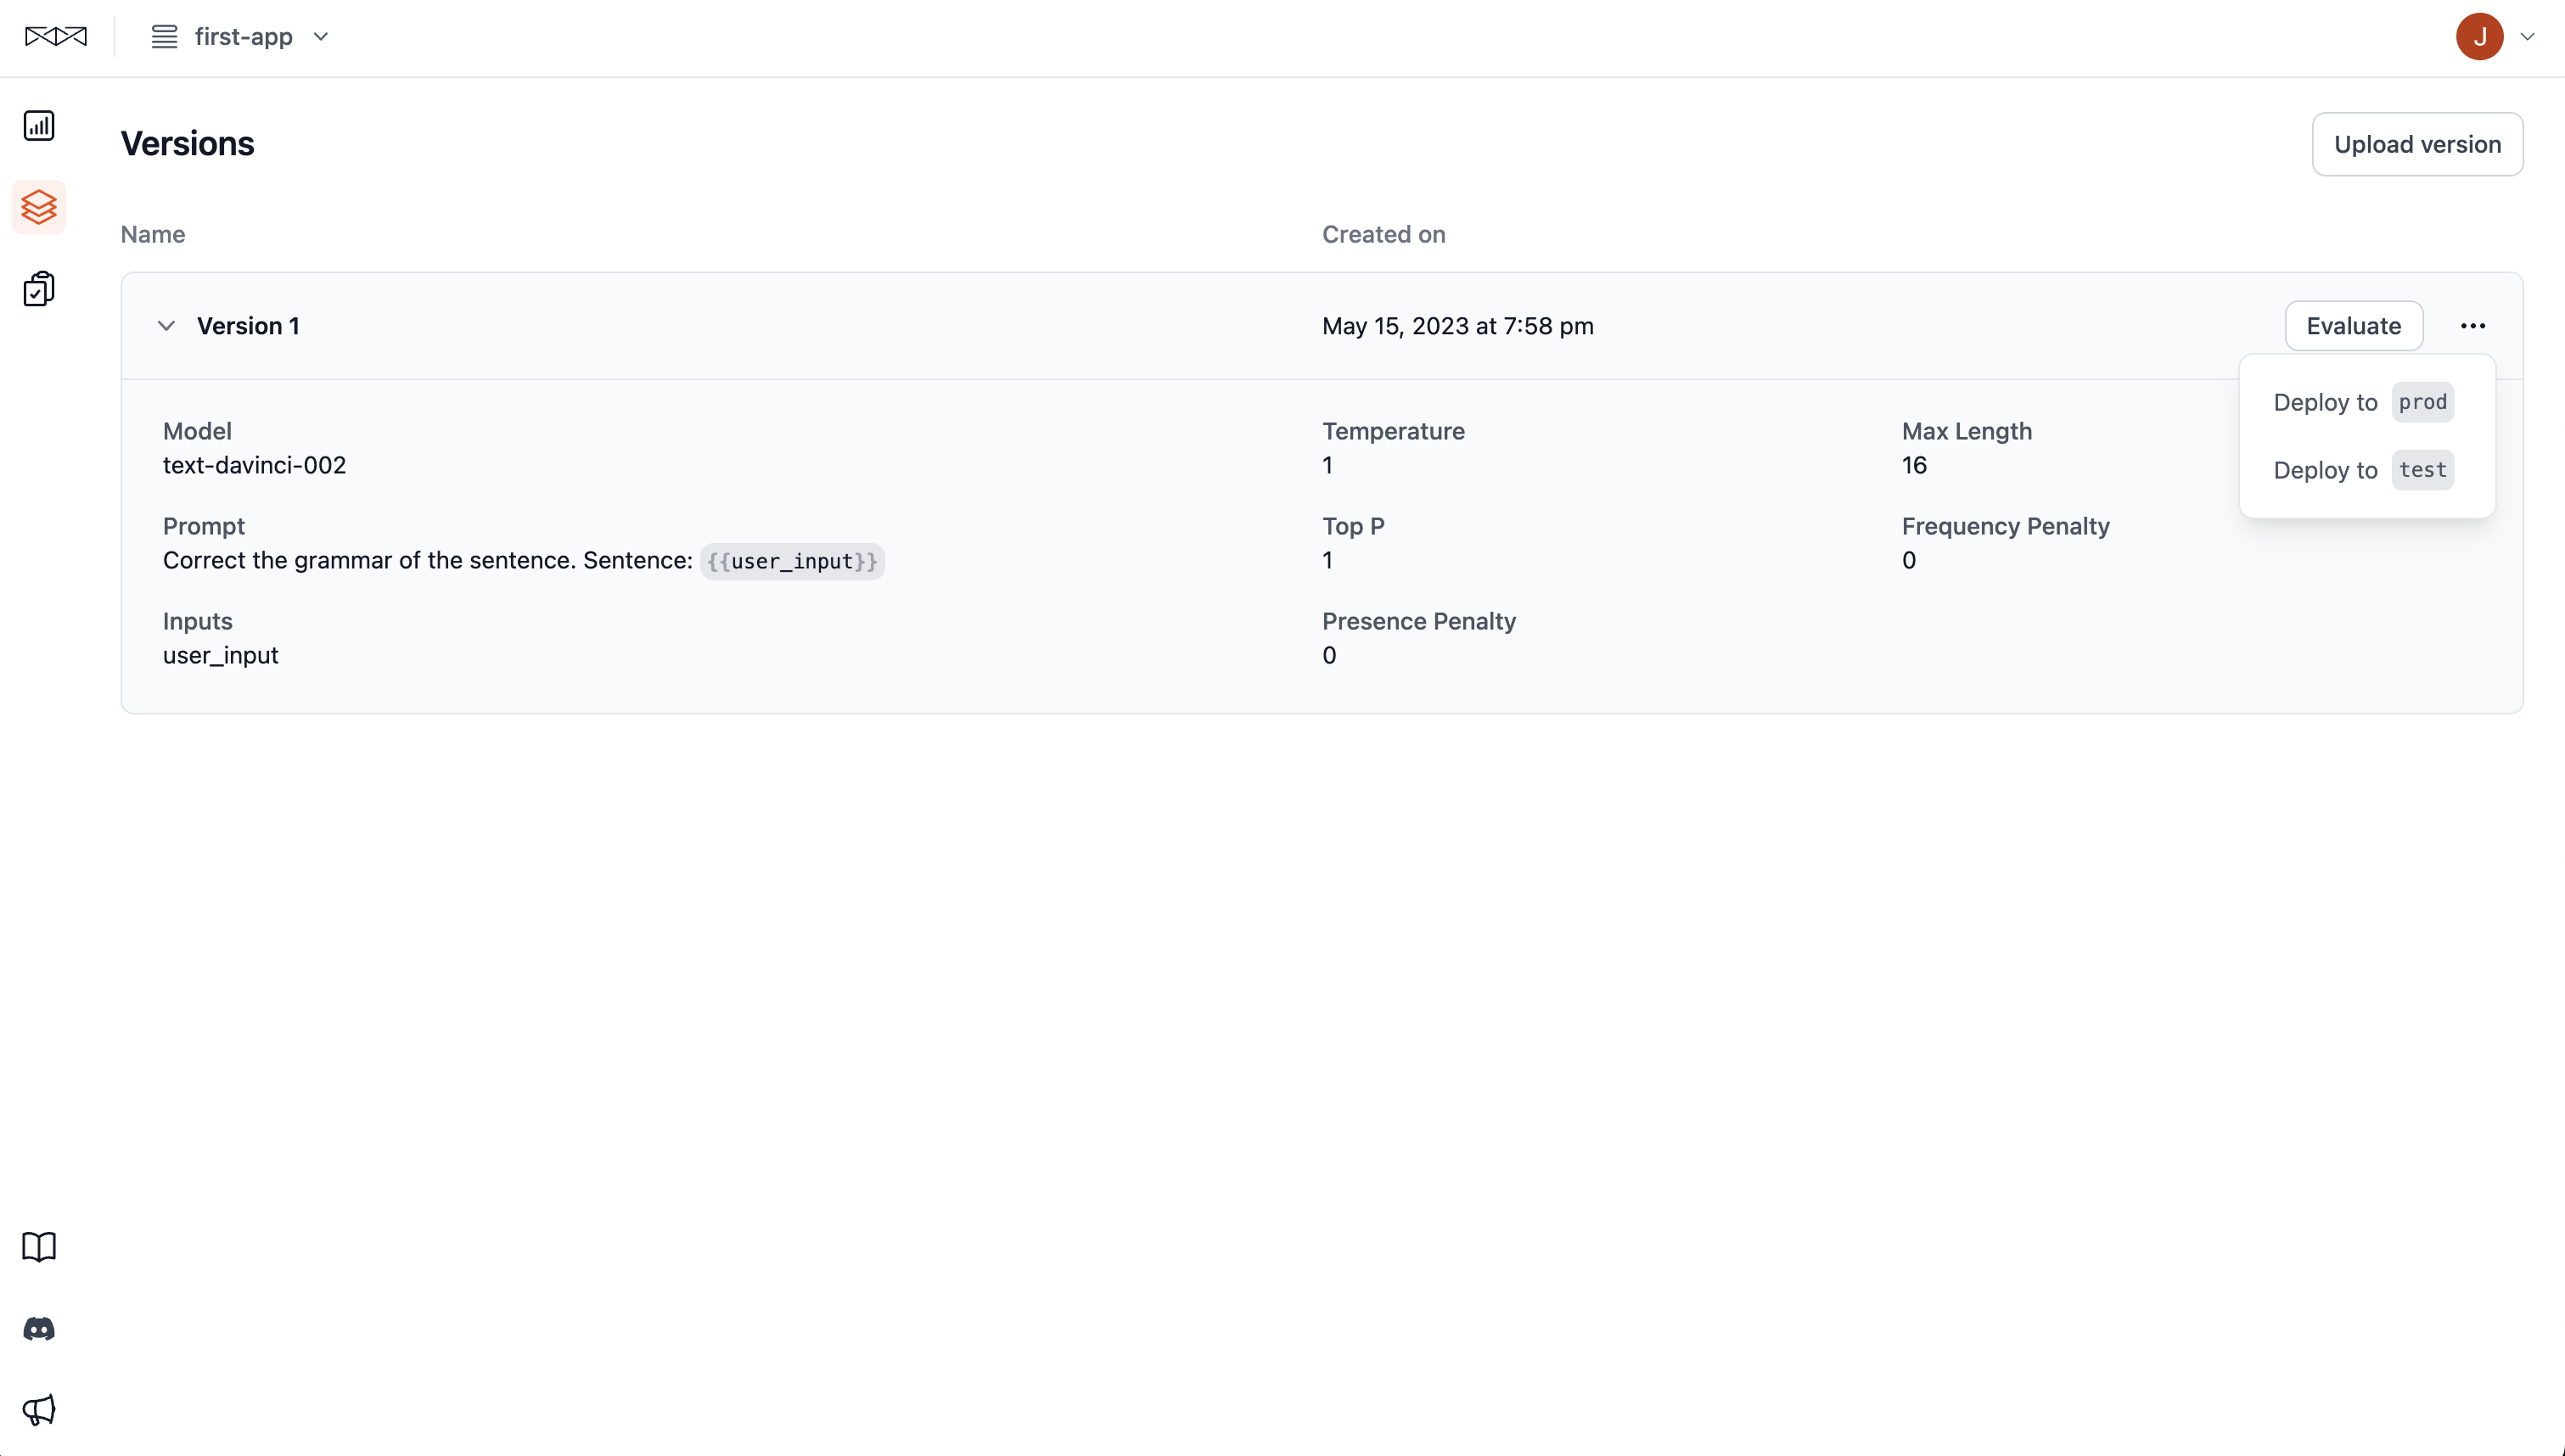Click the Version 1 row title
The width and height of the screenshot is (2565, 1456).
248,326
